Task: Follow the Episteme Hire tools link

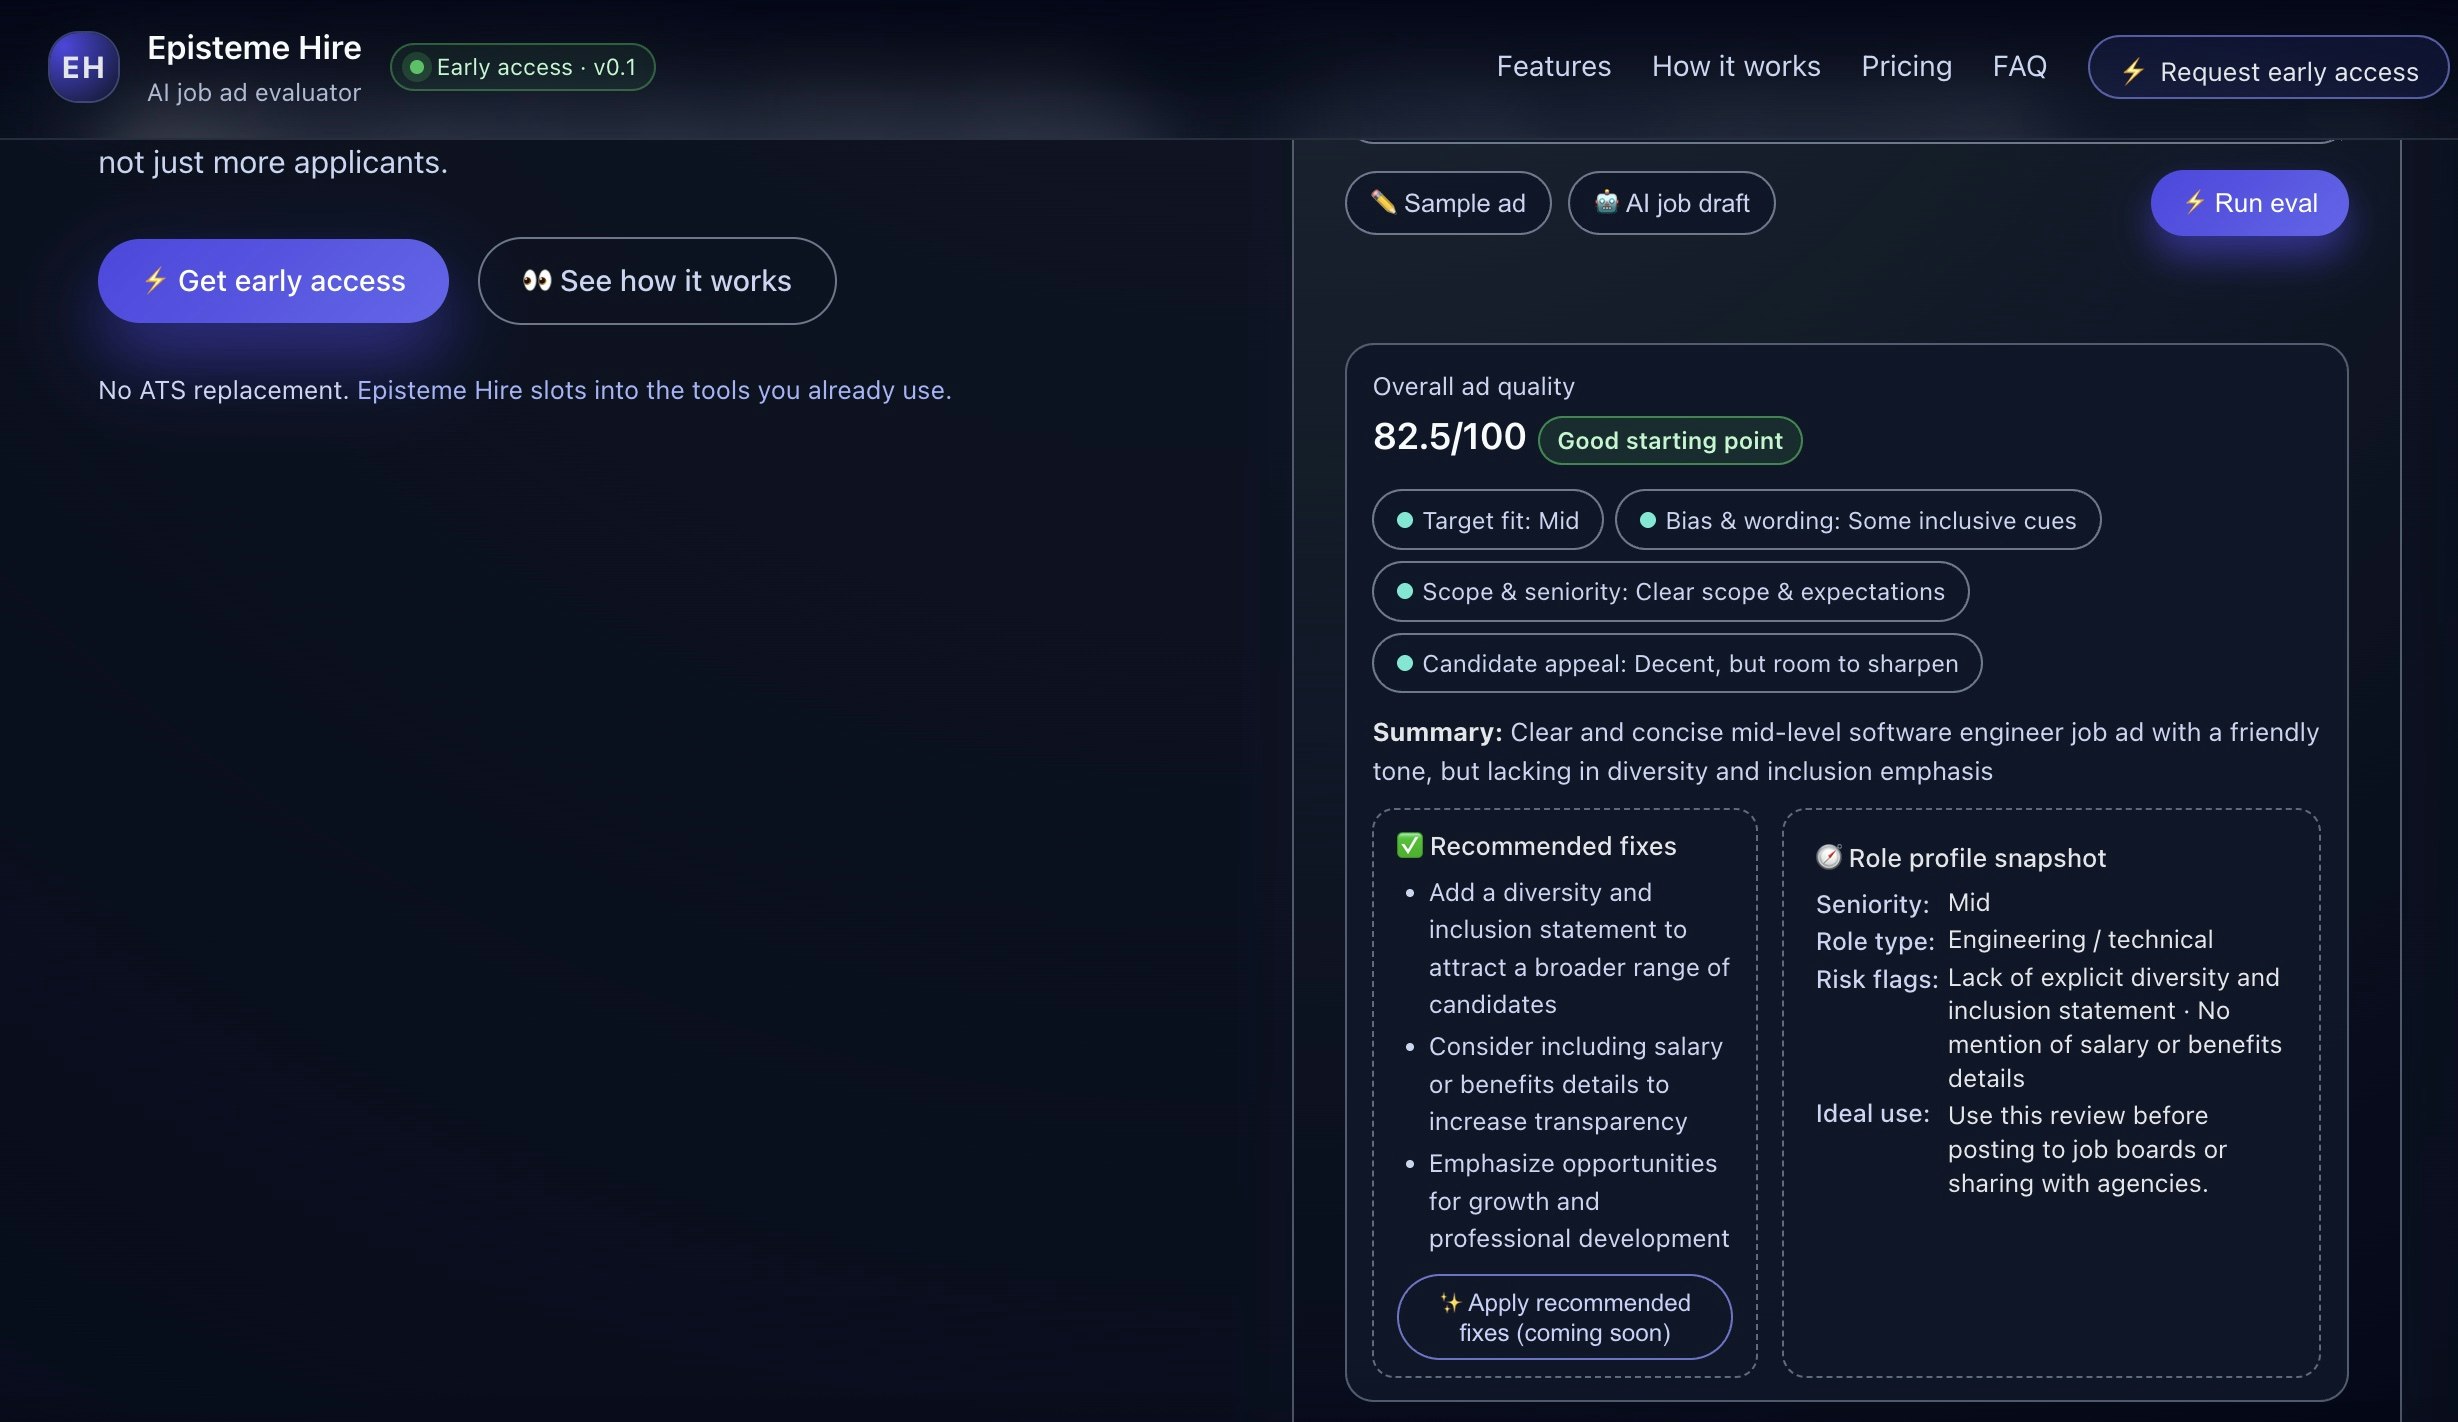Action: (x=655, y=390)
